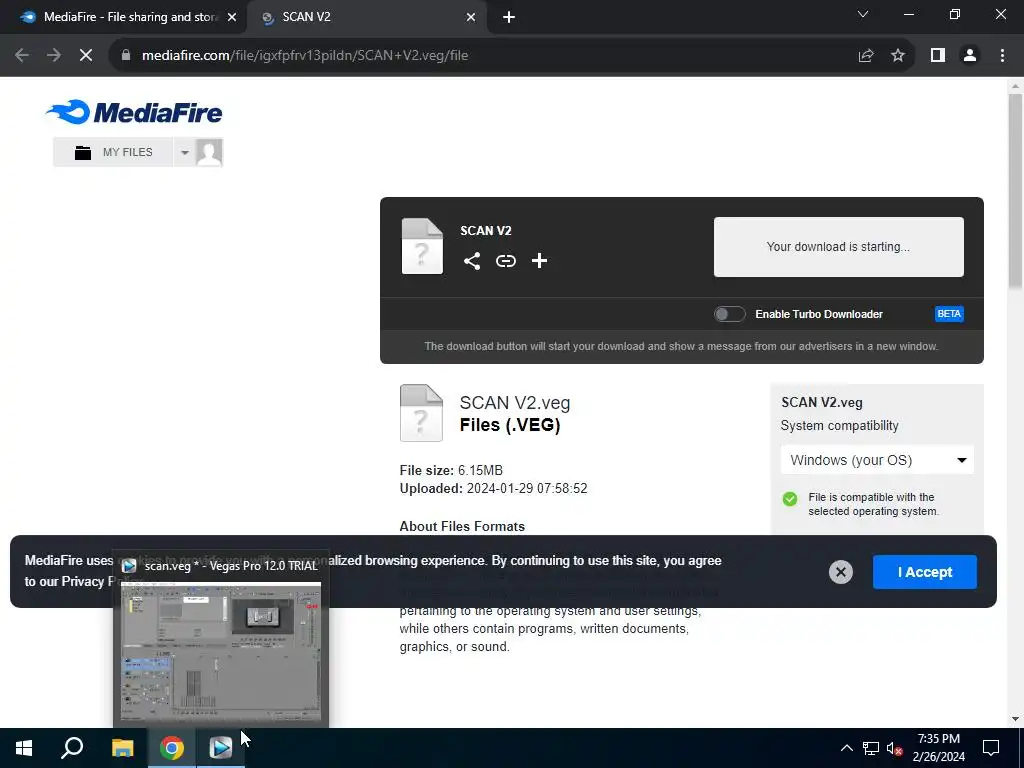Viewport: 1024px width, 768px height.
Task: Click the user avatar icon
Action: [209, 152]
